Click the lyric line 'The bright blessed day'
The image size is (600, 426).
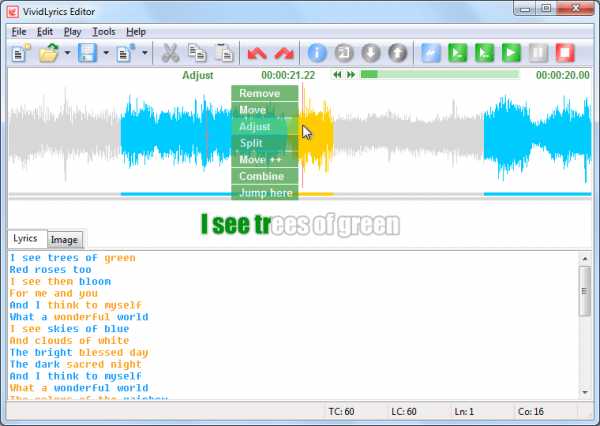point(79,352)
